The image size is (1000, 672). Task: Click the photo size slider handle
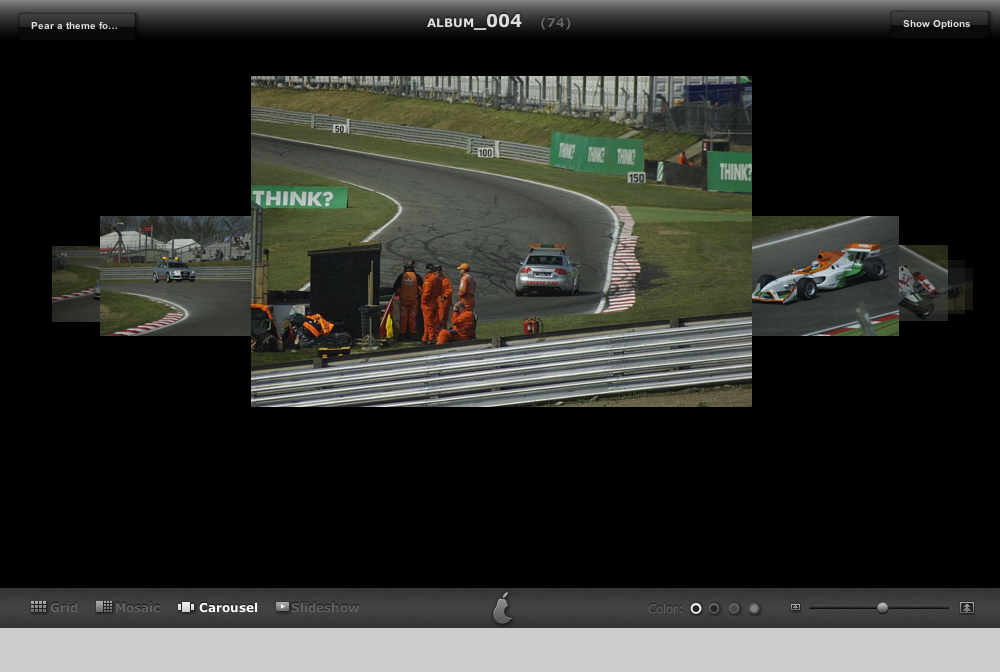tap(882, 608)
